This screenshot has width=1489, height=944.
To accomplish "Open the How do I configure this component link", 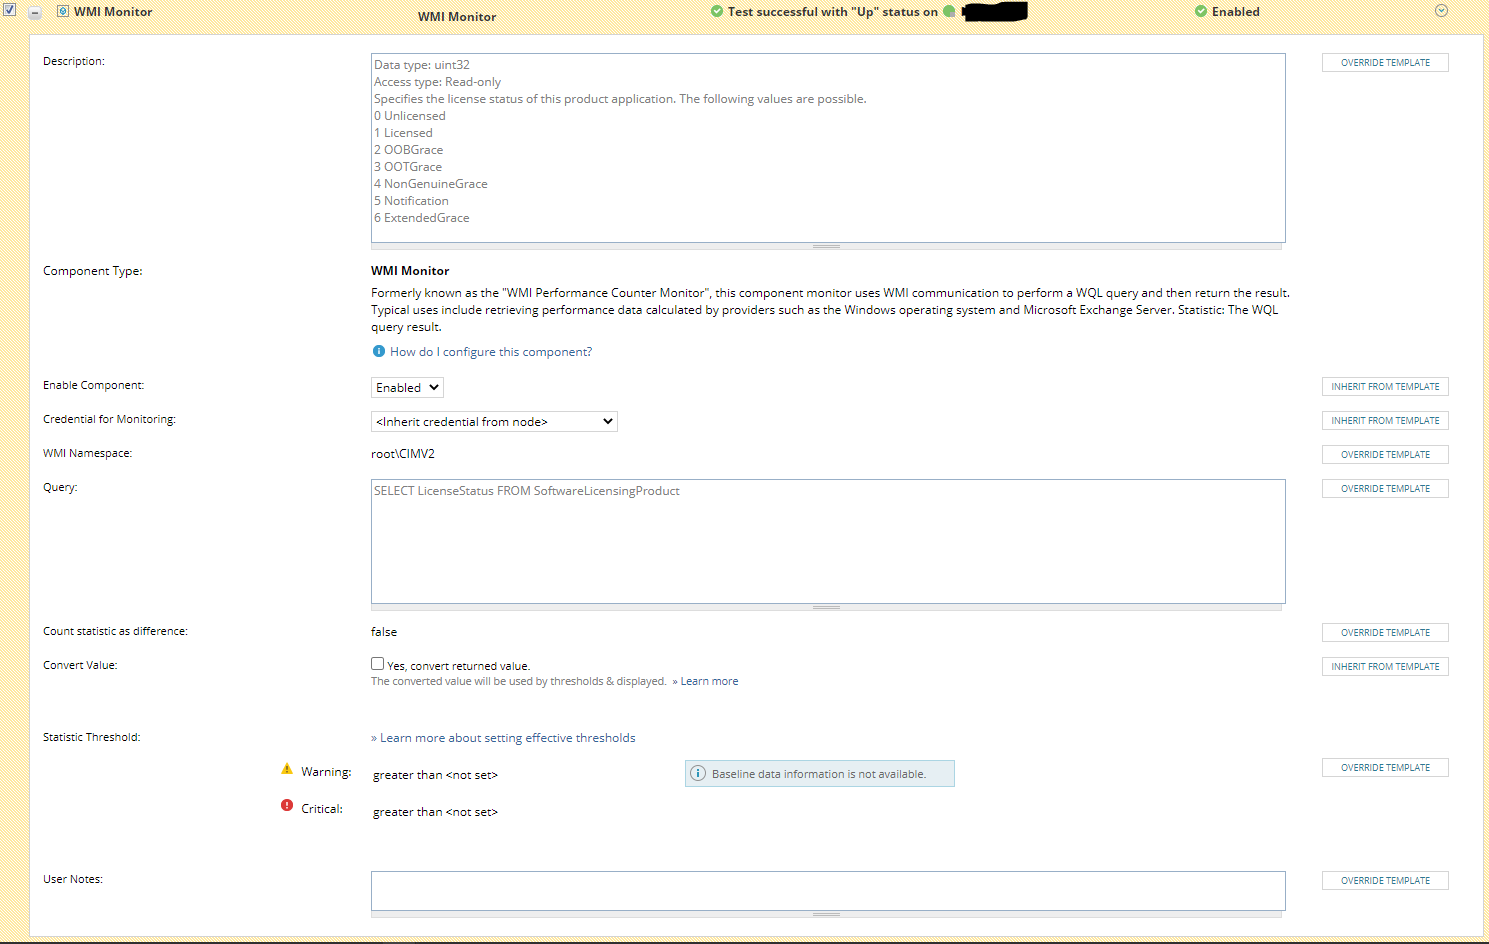I will click(x=490, y=351).
